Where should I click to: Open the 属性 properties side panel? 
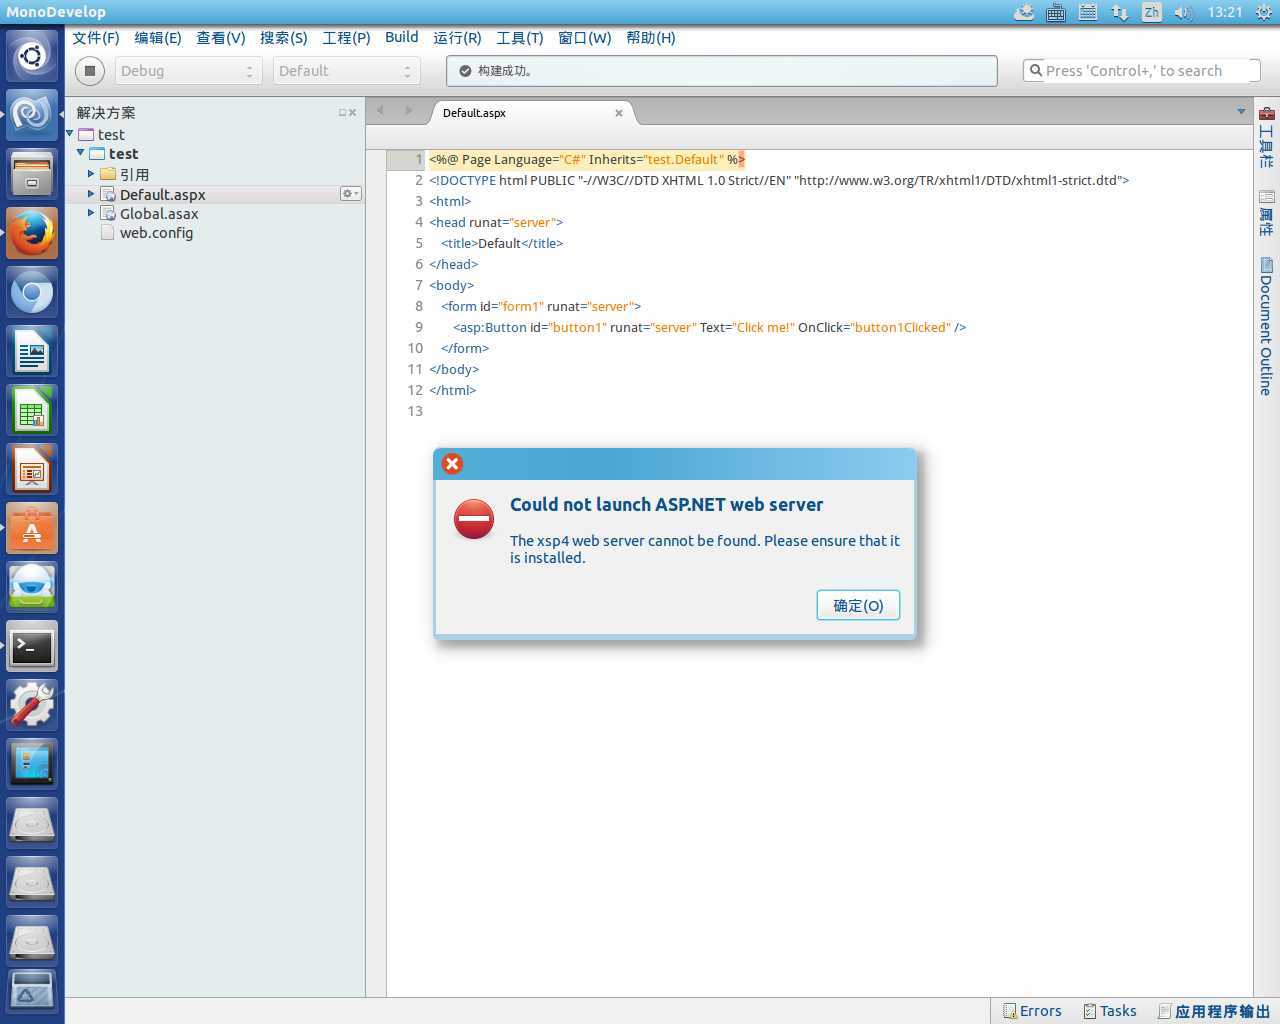[1266, 213]
